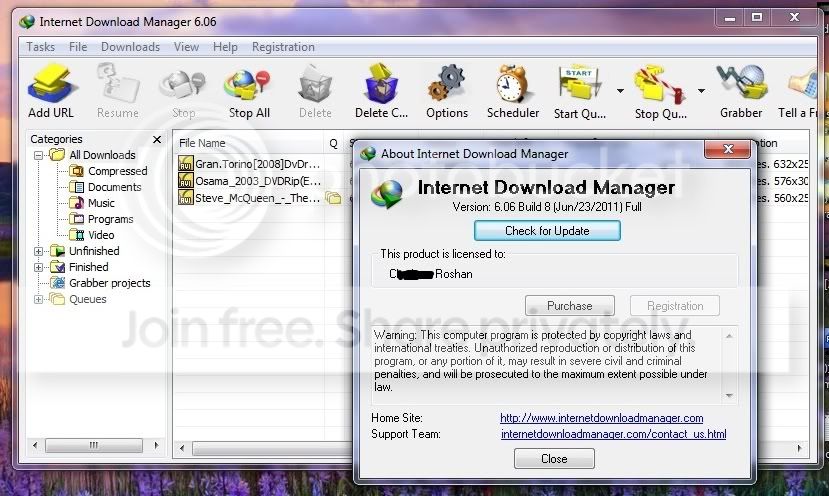829x496 pixels.
Task: Click the AVI icon of Osama_2003 file
Action: [186, 180]
